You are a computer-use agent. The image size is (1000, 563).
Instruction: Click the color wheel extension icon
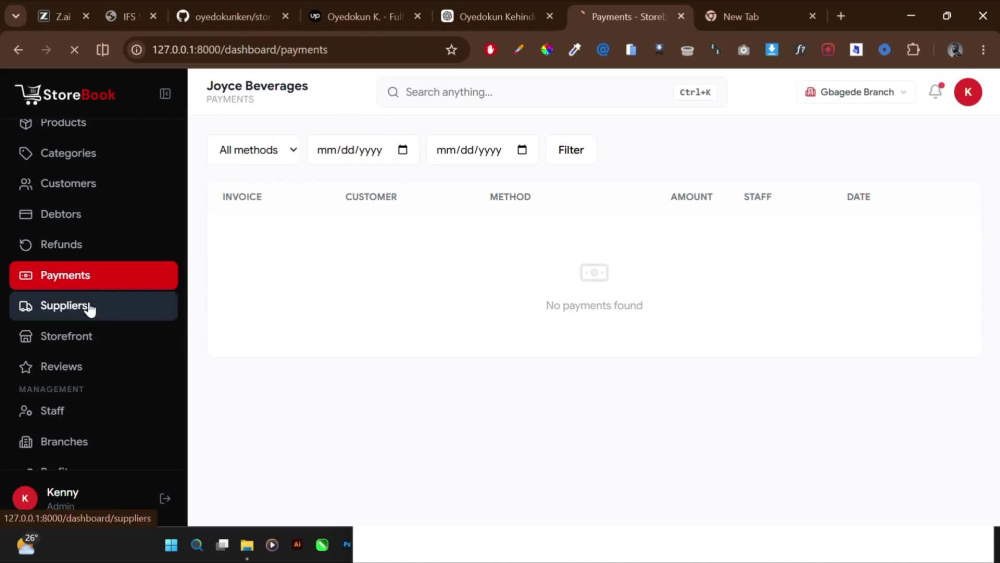coord(547,50)
